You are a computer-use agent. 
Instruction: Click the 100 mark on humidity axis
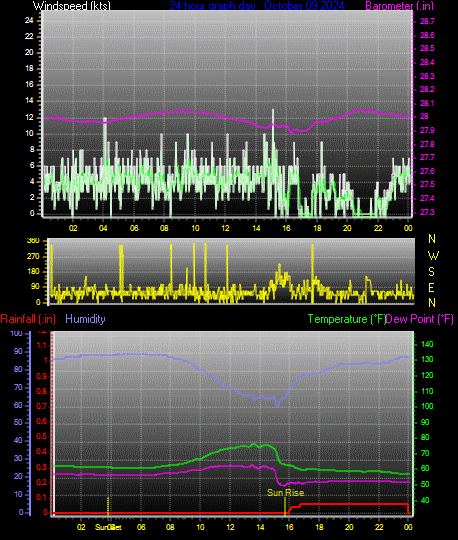(16, 333)
